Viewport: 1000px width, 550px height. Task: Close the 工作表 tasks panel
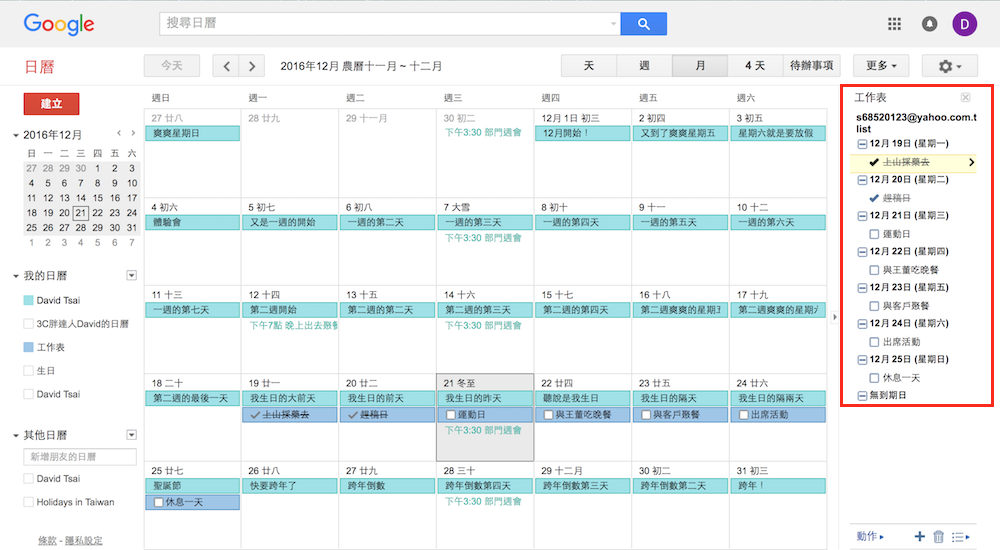pos(965,97)
